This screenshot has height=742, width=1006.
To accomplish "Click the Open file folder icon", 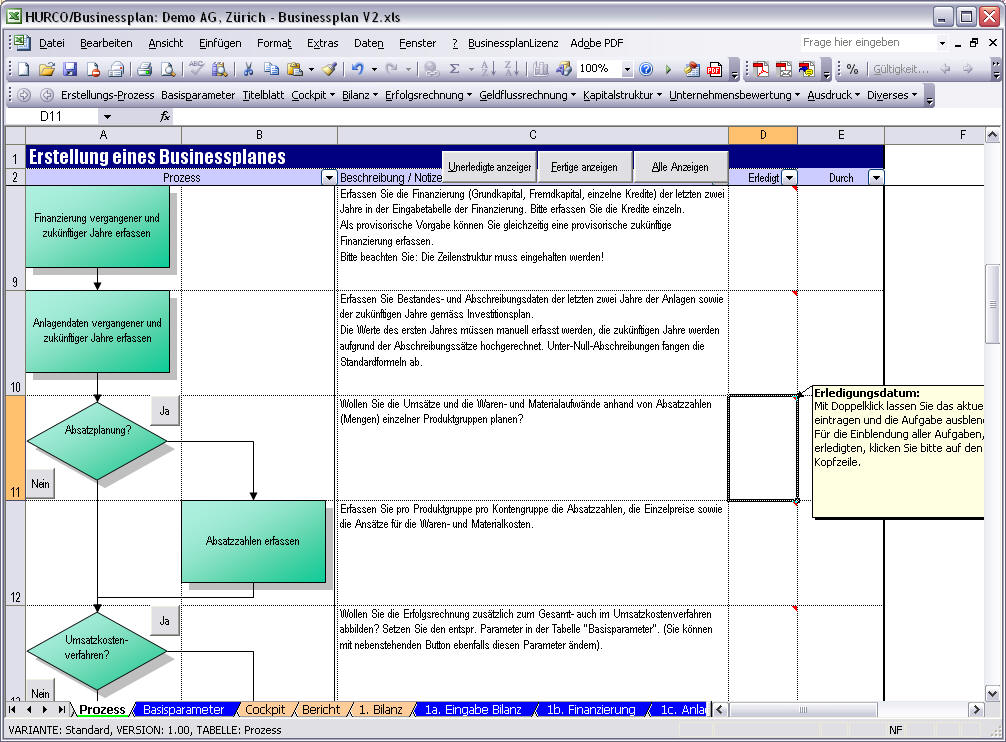I will pos(46,69).
